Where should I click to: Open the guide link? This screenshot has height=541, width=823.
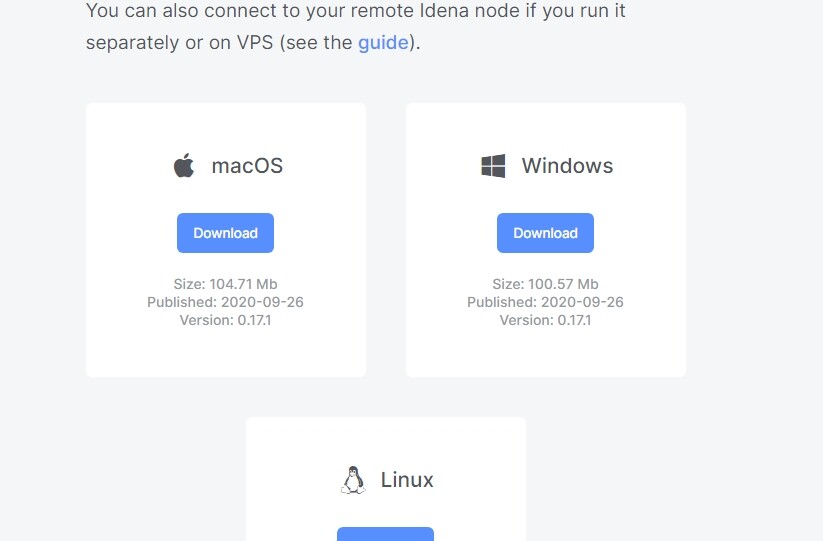pos(383,43)
